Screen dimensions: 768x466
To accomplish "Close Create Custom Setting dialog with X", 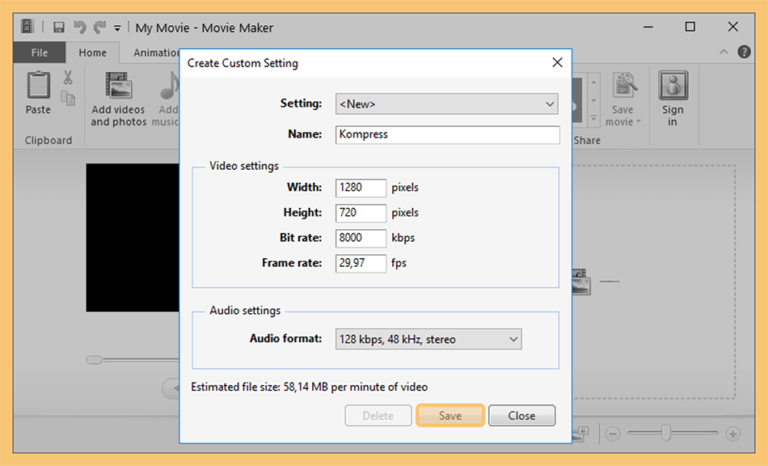I will click(x=557, y=63).
